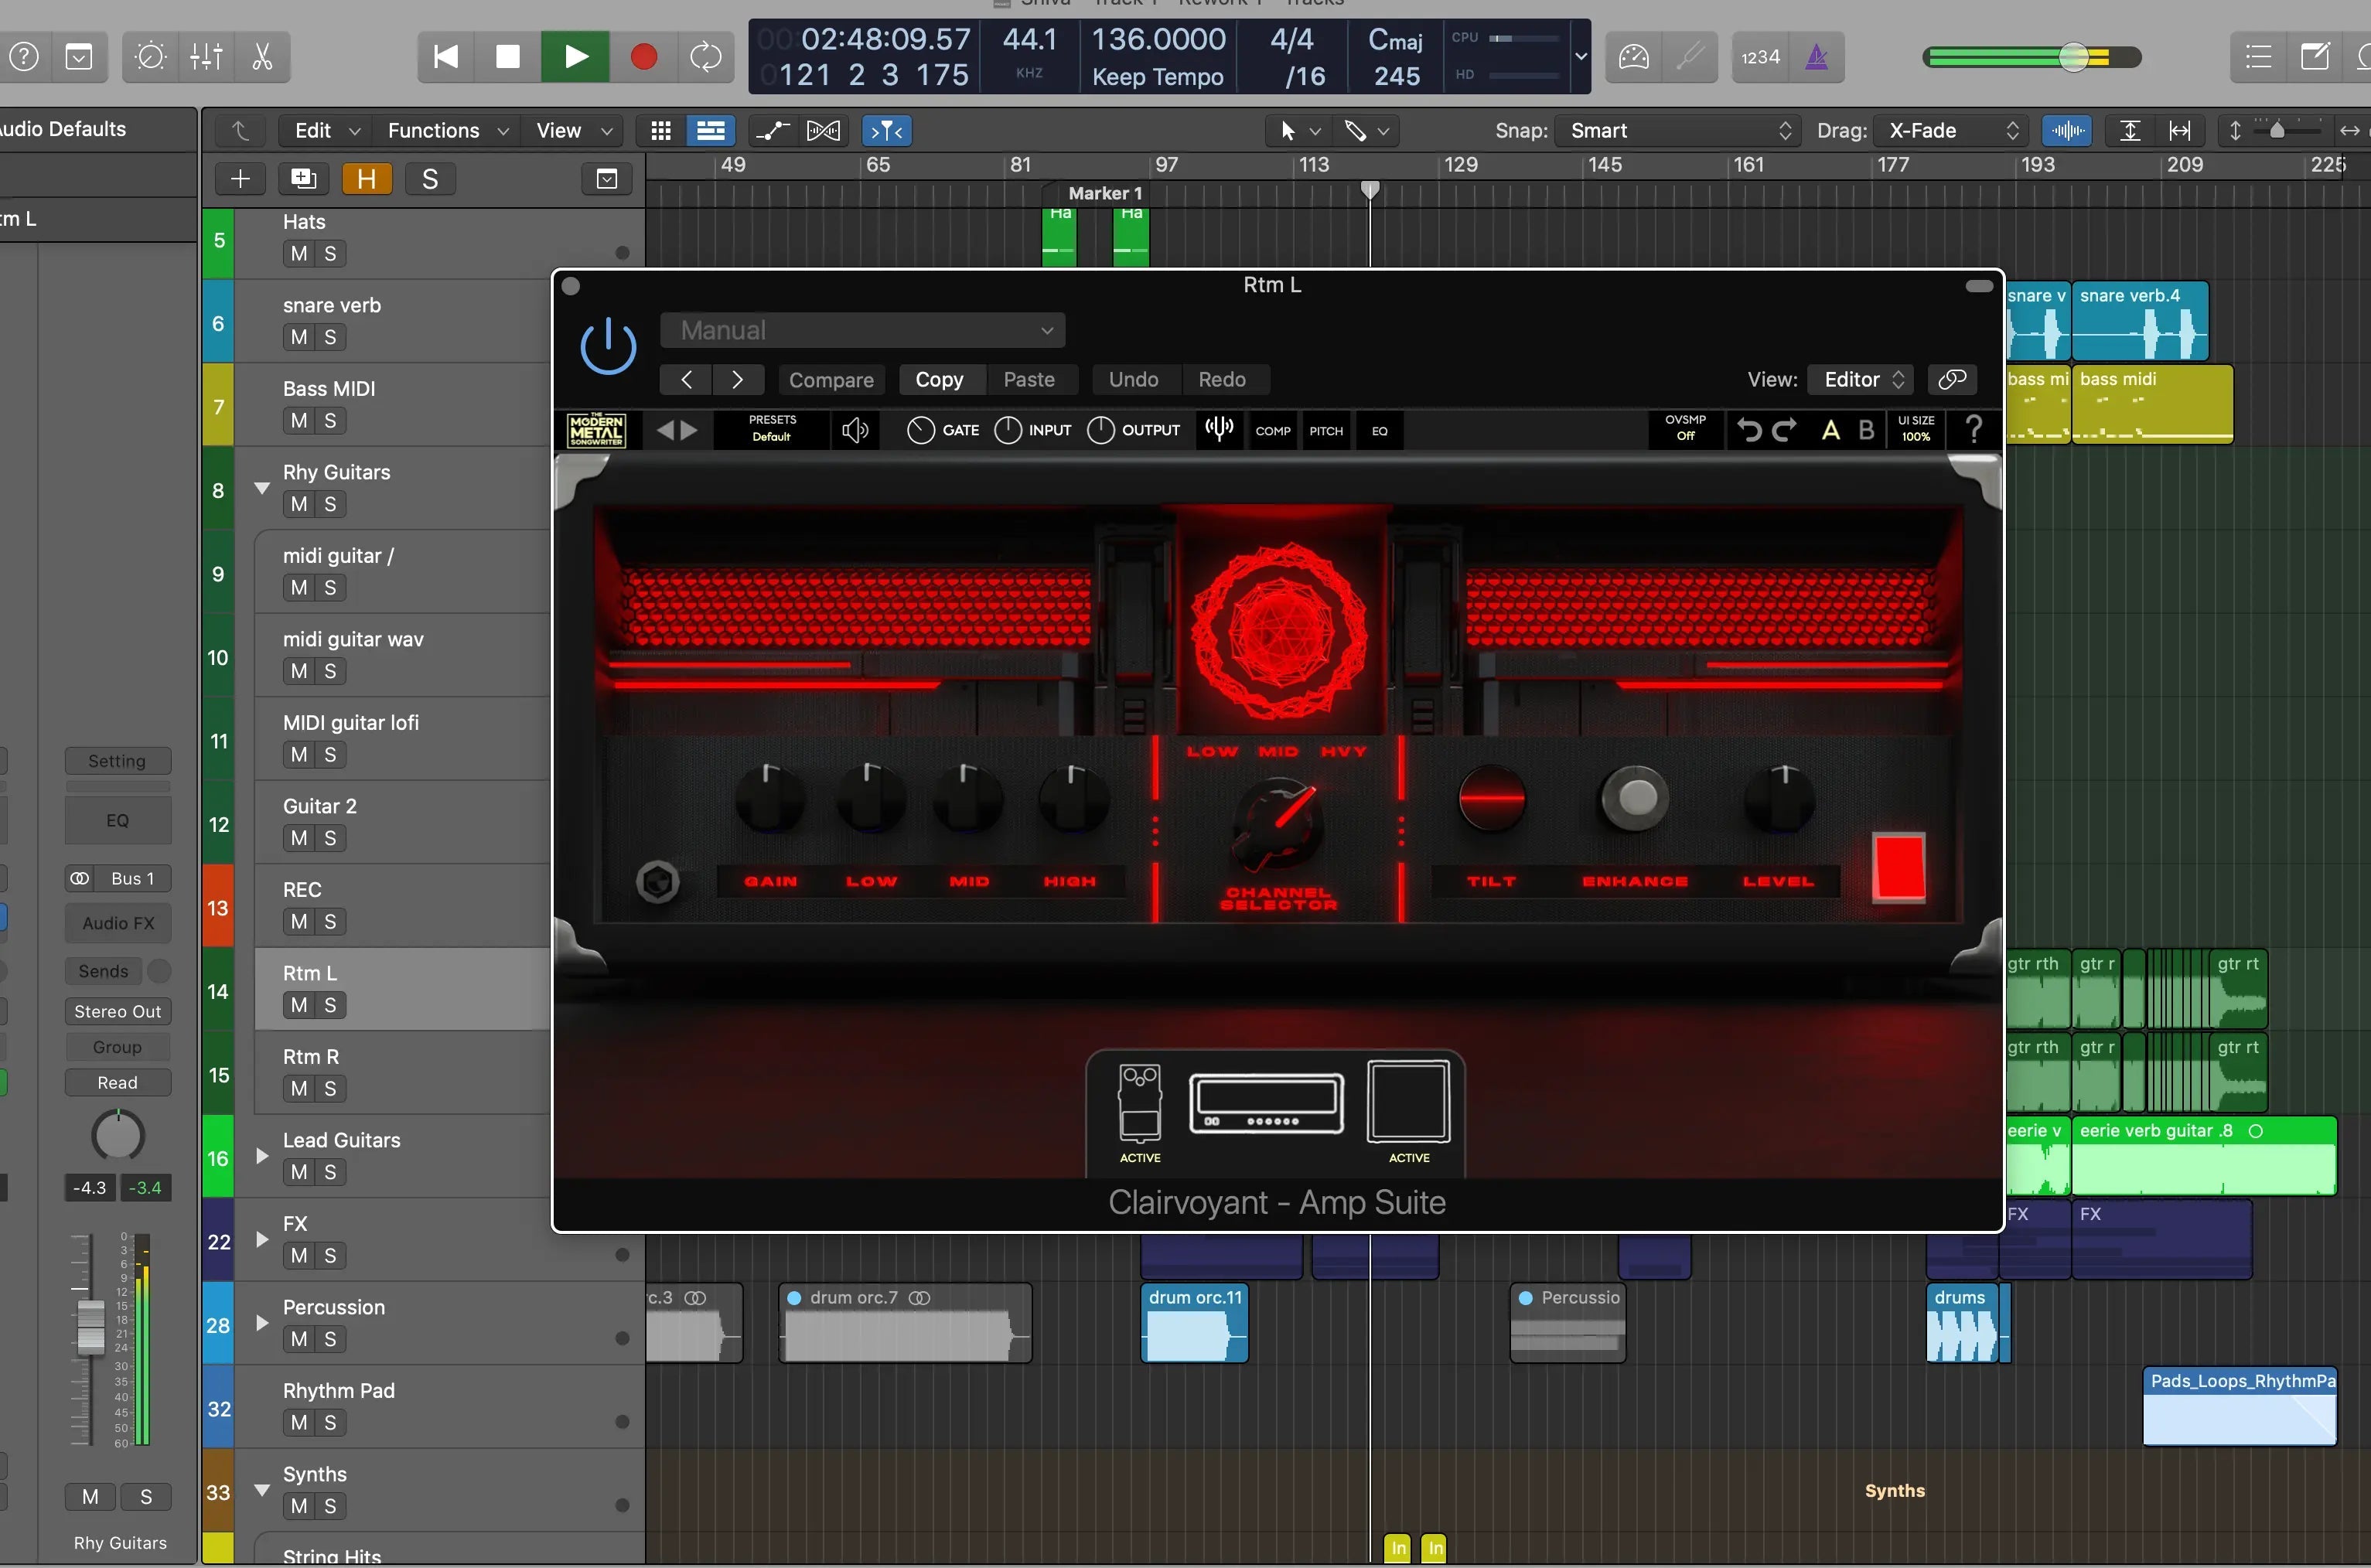The image size is (2371, 1568).
Task: Toggle the waveform zoom button
Action: [2067, 131]
